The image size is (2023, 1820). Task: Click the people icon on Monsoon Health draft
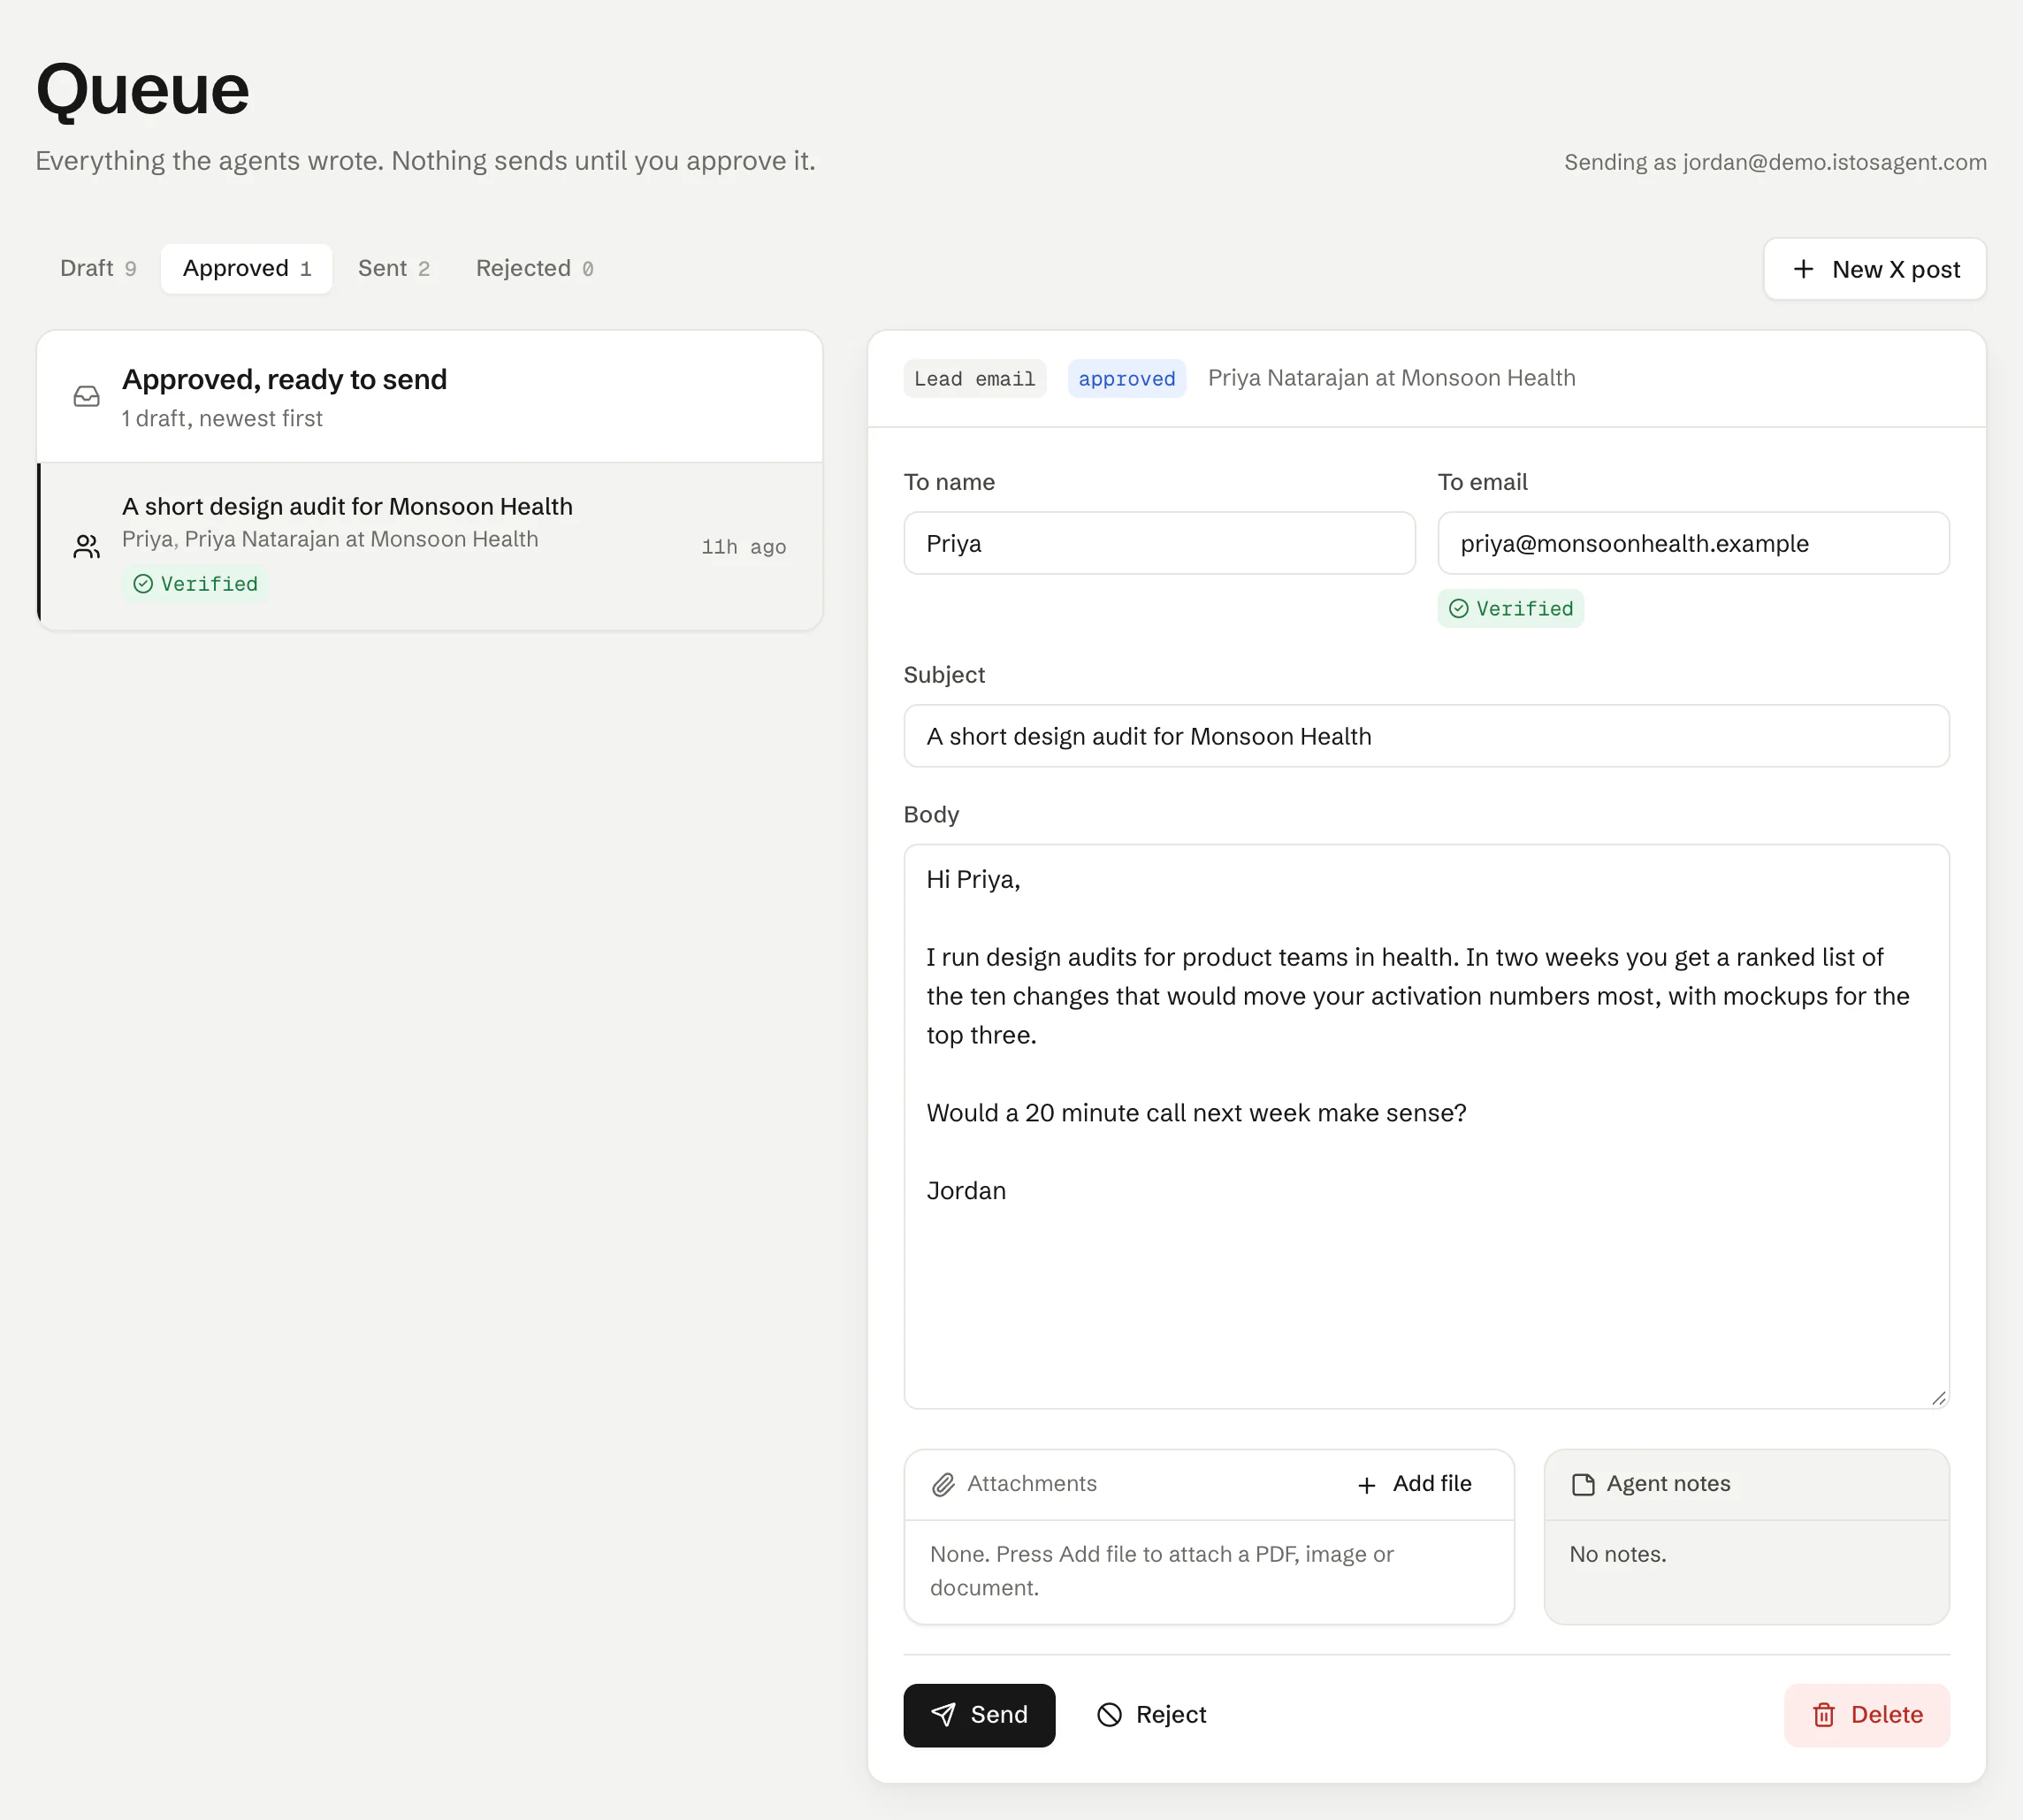pyautogui.click(x=87, y=546)
